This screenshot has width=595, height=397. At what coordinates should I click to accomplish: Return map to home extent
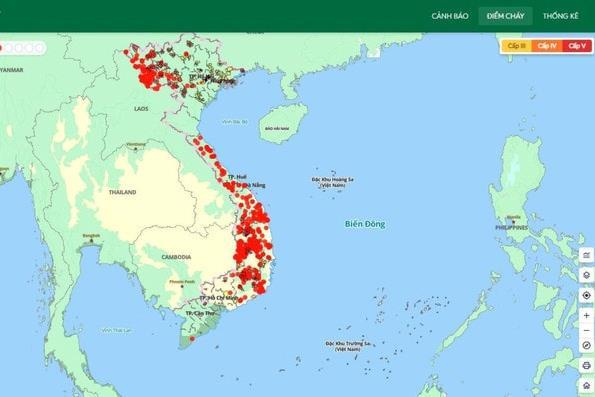[587, 386]
